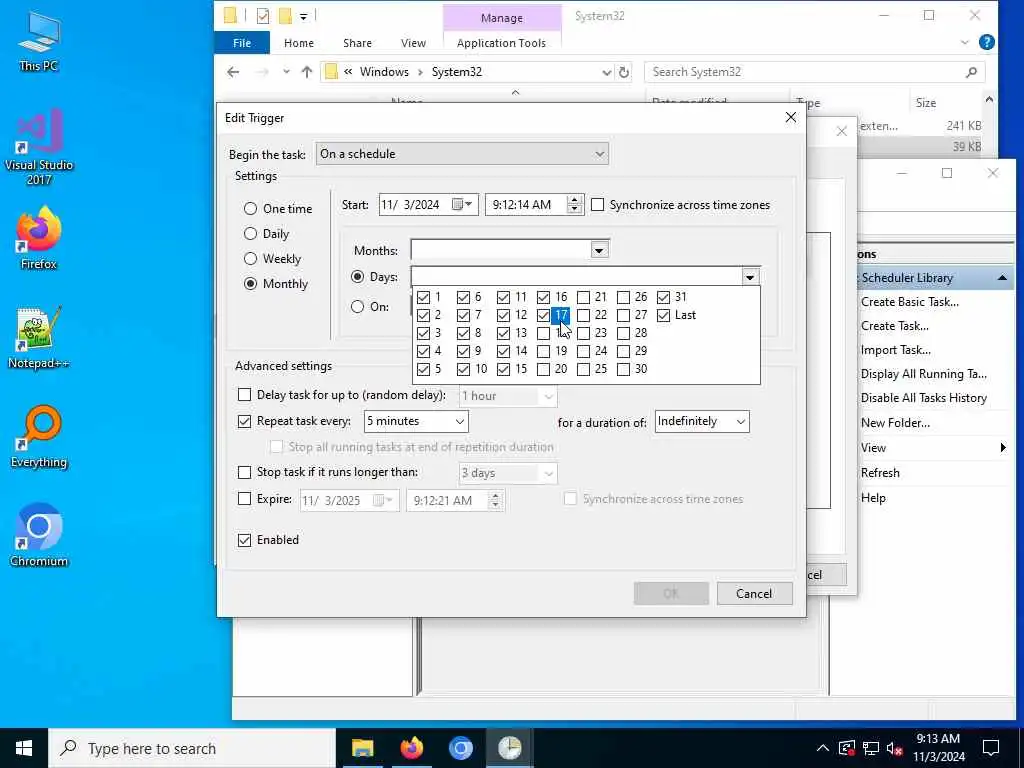The width and height of the screenshot is (1024, 768).
Task: Switch to the View ribbon tab
Action: [413, 43]
